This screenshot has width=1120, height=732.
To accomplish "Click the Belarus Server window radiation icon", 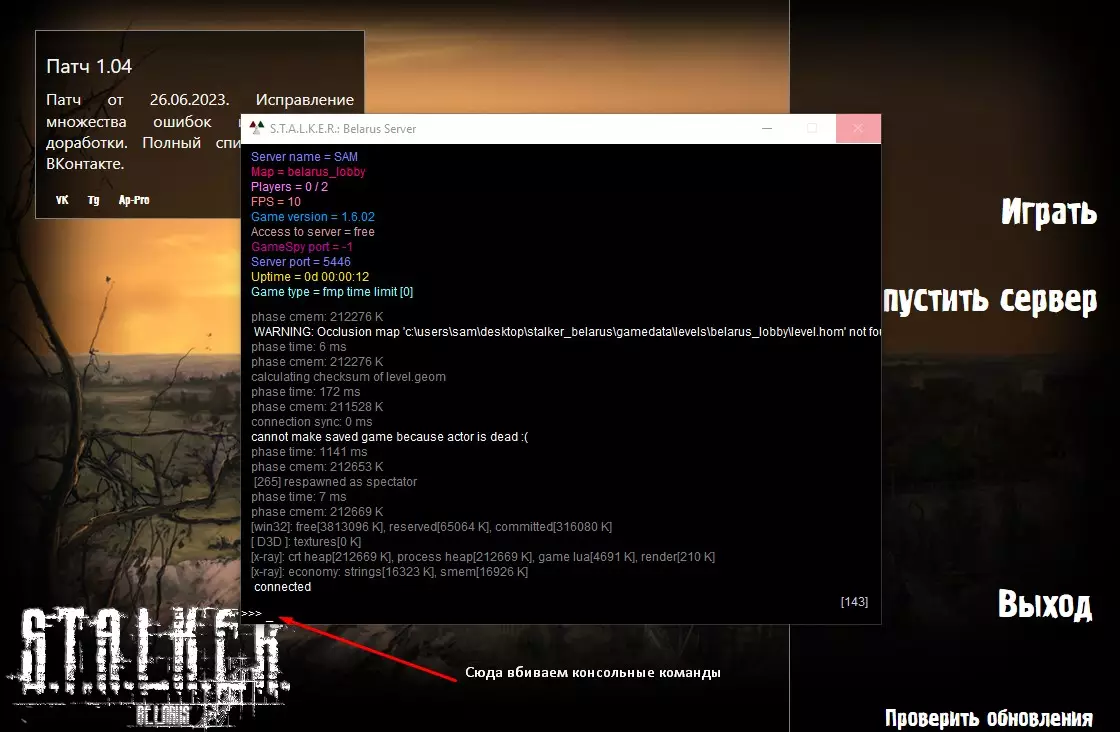I will point(256,128).
